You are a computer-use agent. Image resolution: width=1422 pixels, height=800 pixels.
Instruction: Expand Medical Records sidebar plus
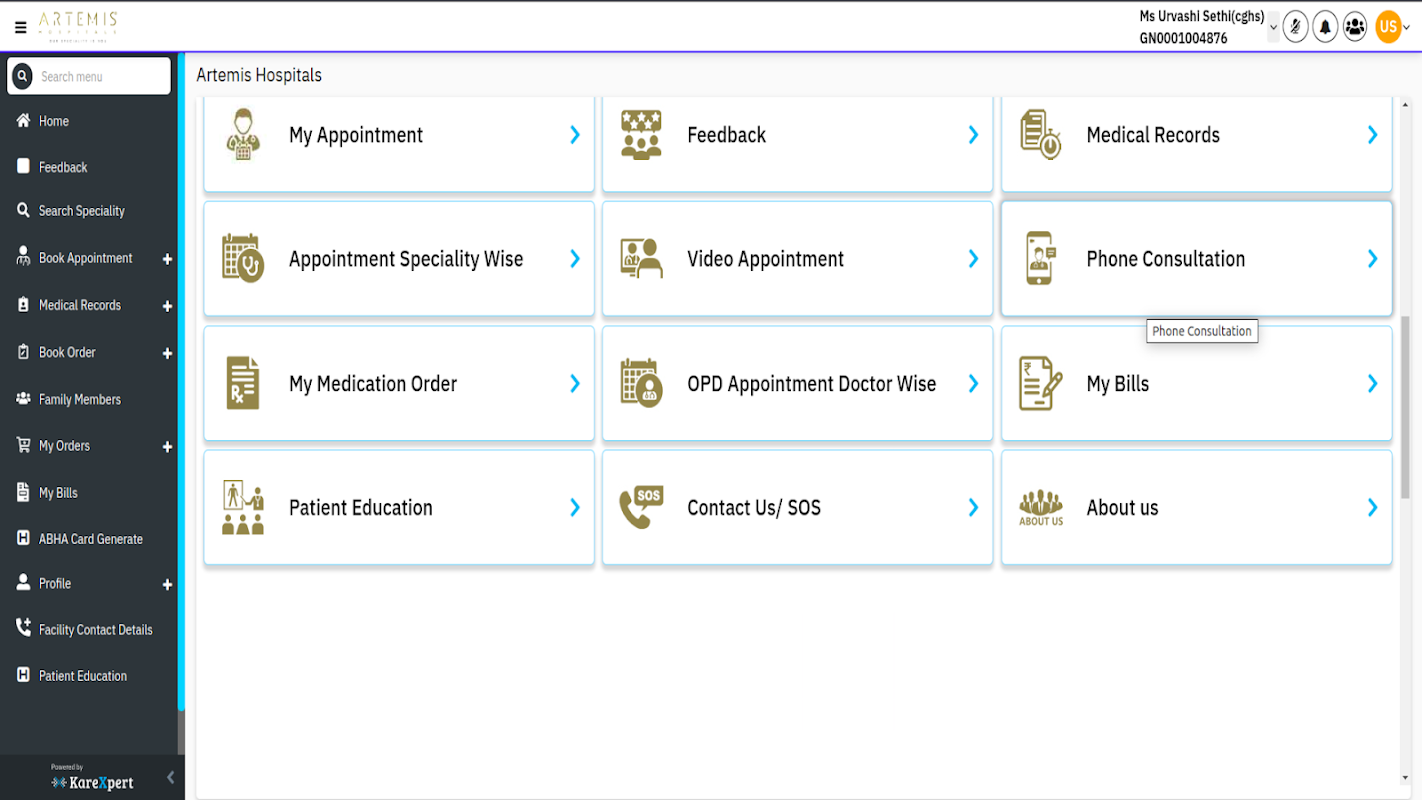(x=167, y=306)
